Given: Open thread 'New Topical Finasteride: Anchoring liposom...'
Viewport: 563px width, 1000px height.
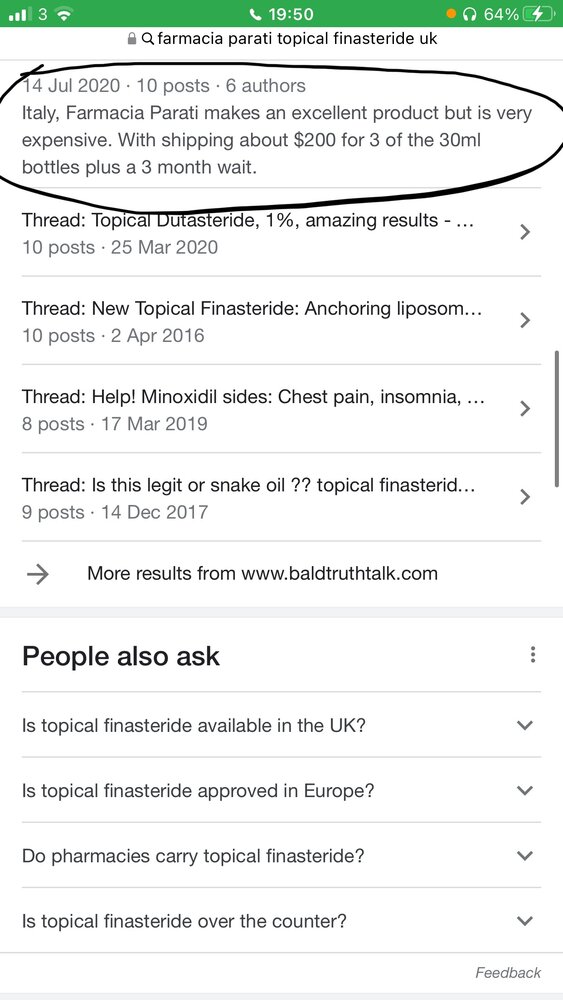Looking at the screenshot, I should coord(281,321).
